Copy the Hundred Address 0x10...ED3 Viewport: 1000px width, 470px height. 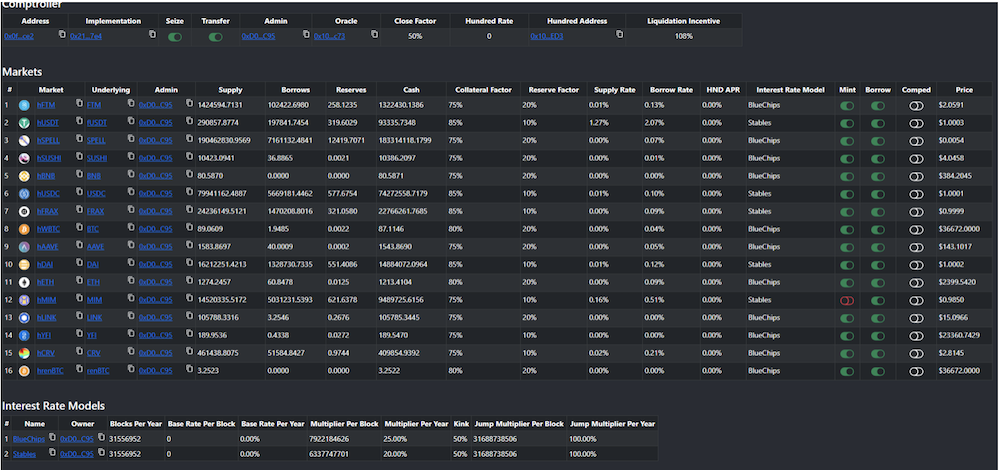coord(619,34)
